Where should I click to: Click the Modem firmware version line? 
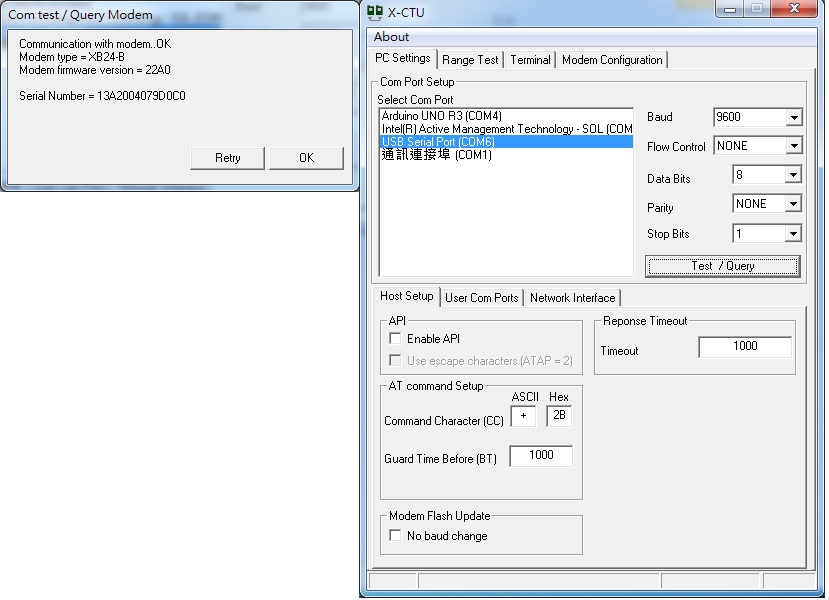click(x=95, y=70)
